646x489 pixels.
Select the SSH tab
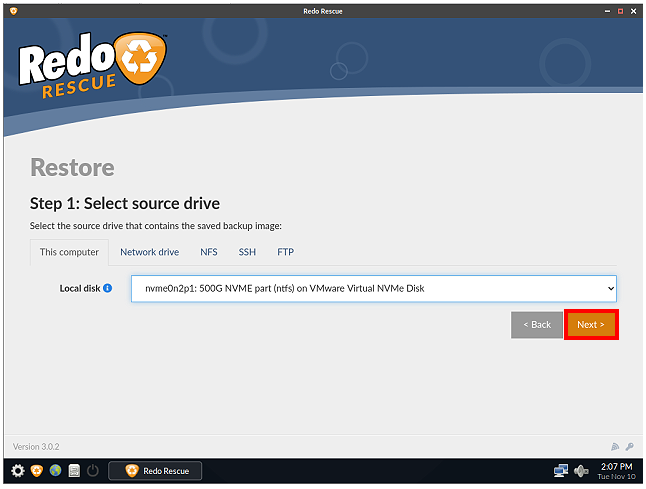[x=247, y=252]
